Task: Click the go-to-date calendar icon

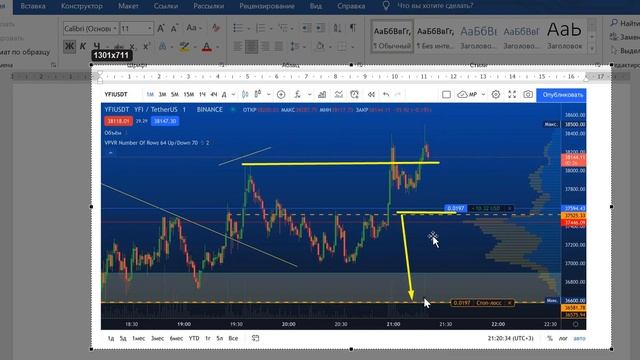Action: click(x=256, y=338)
